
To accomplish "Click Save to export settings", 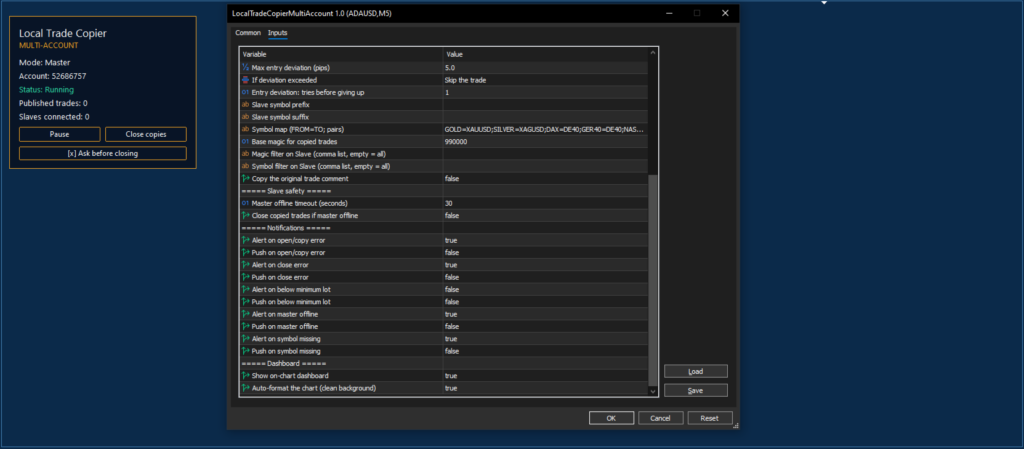I will (x=696, y=390).
